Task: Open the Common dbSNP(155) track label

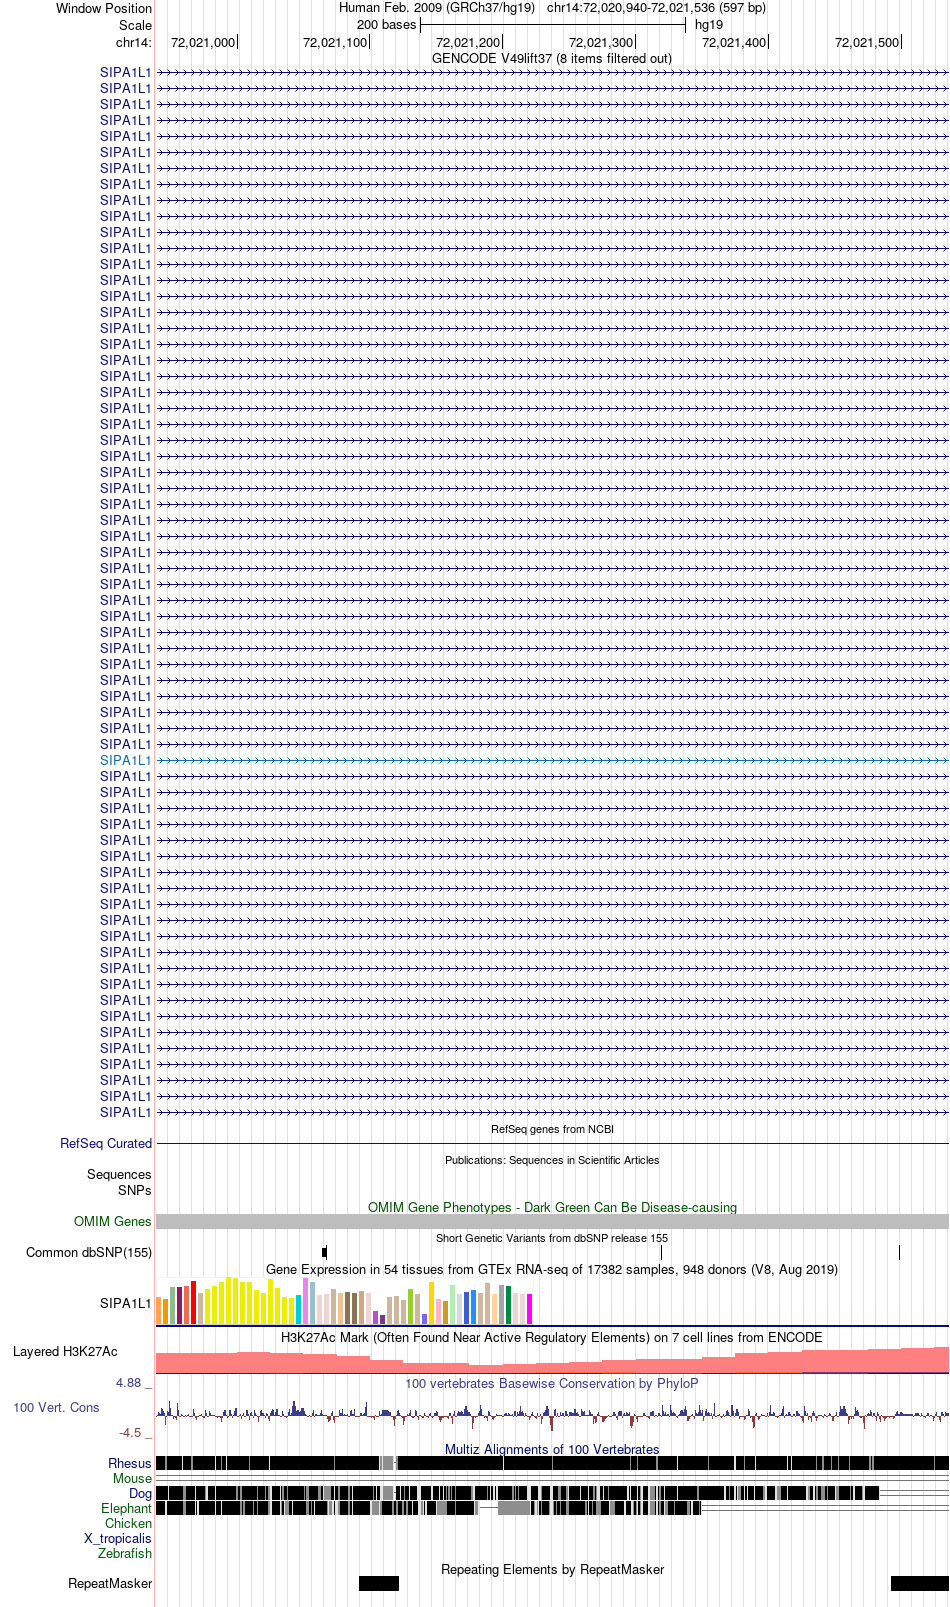Action: point(89,1252)
